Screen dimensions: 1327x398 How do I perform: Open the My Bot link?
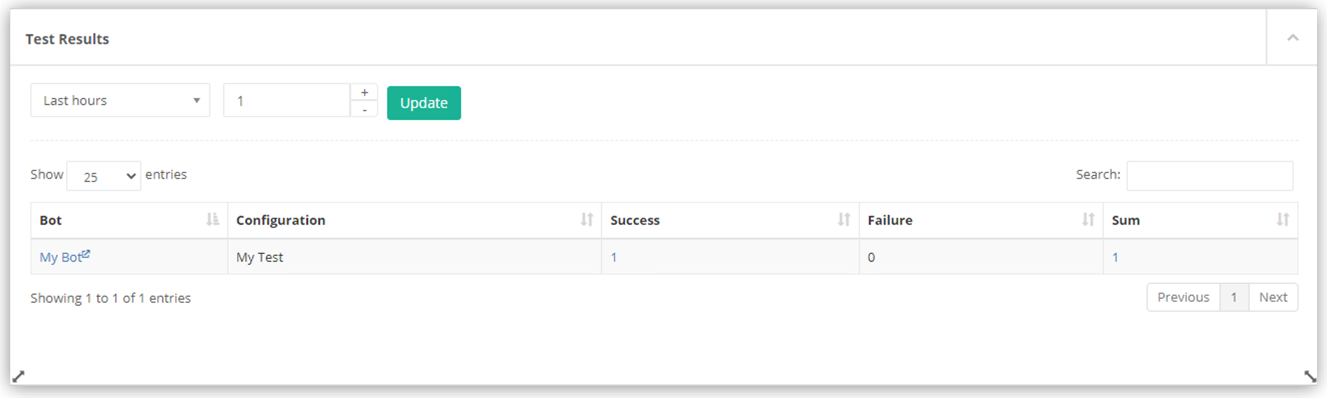pyautogui.click(x=60, y=257)
